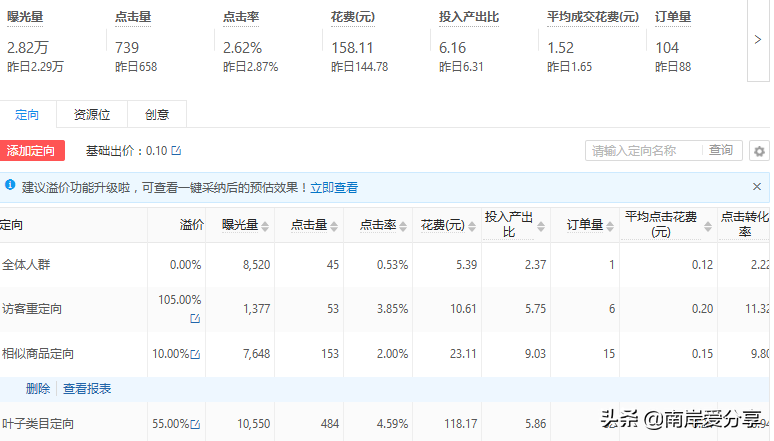Click 删除 under 相似商品定向
This screenshot has height=441, width=774.
click(38, 389)
